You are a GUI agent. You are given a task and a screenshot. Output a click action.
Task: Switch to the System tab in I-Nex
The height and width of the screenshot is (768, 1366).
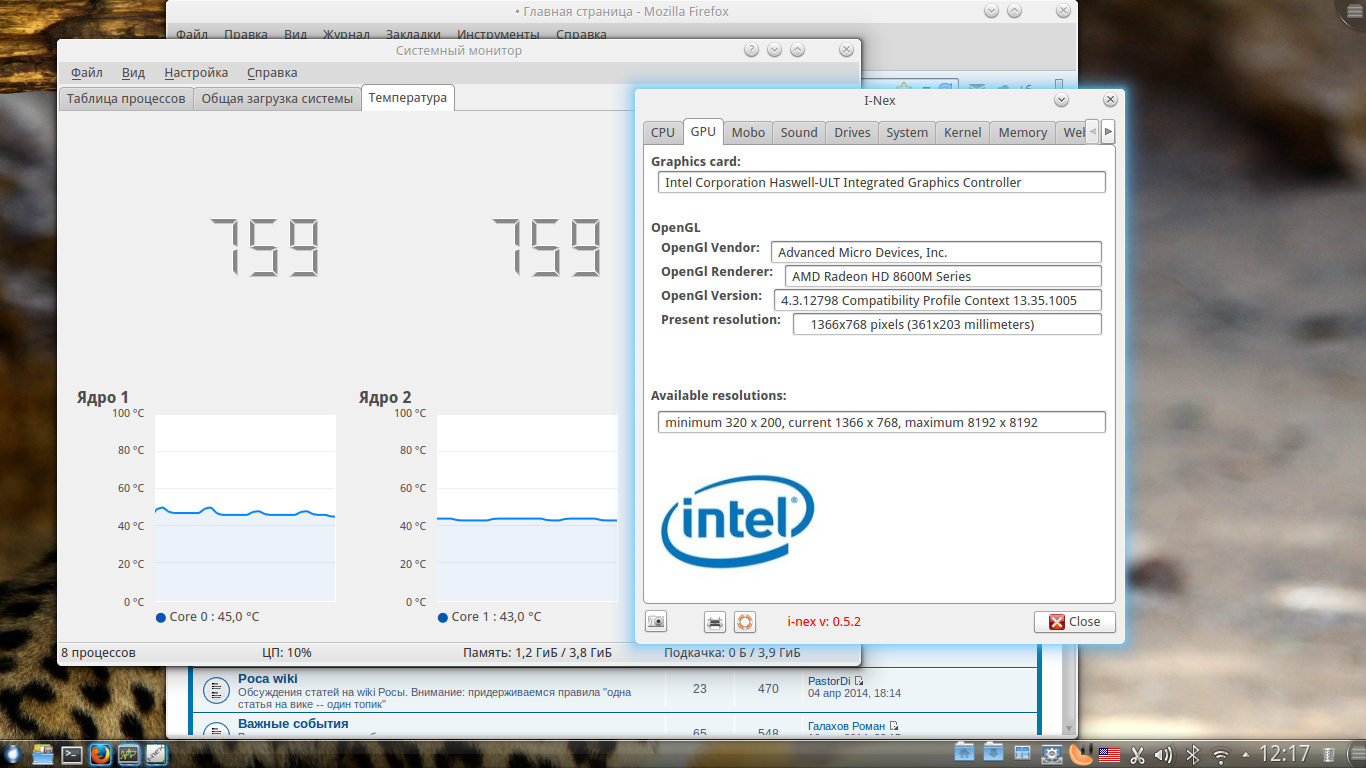click(907, 132)
